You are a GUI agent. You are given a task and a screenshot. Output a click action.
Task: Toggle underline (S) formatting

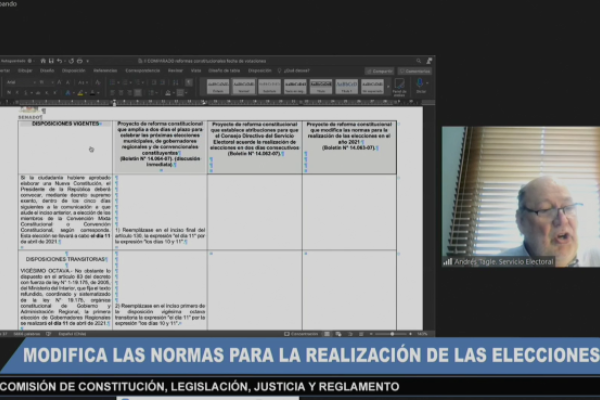[x=26, y=93]
